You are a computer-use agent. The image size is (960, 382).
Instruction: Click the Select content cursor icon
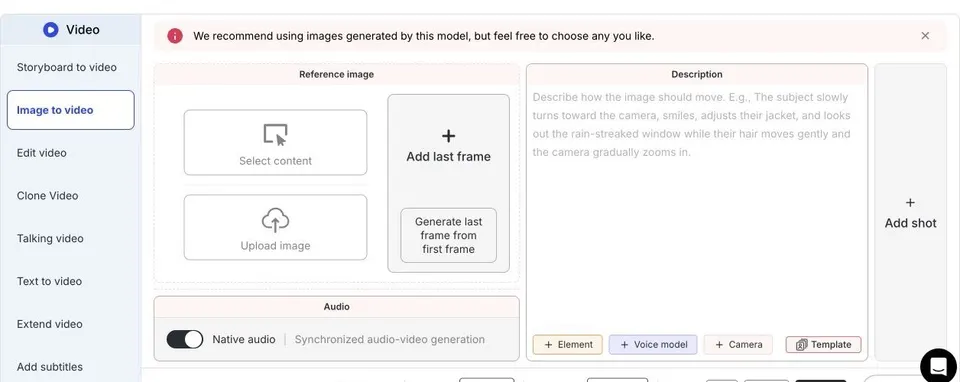276,135
